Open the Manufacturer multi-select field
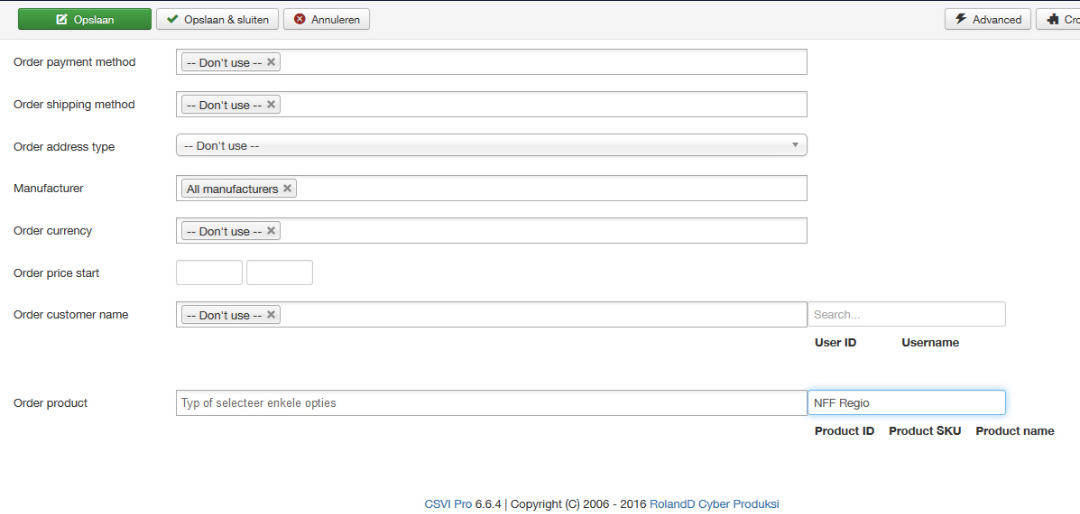Image resolution: width=1080 pixels, height=514 pixels. (550, 188)
